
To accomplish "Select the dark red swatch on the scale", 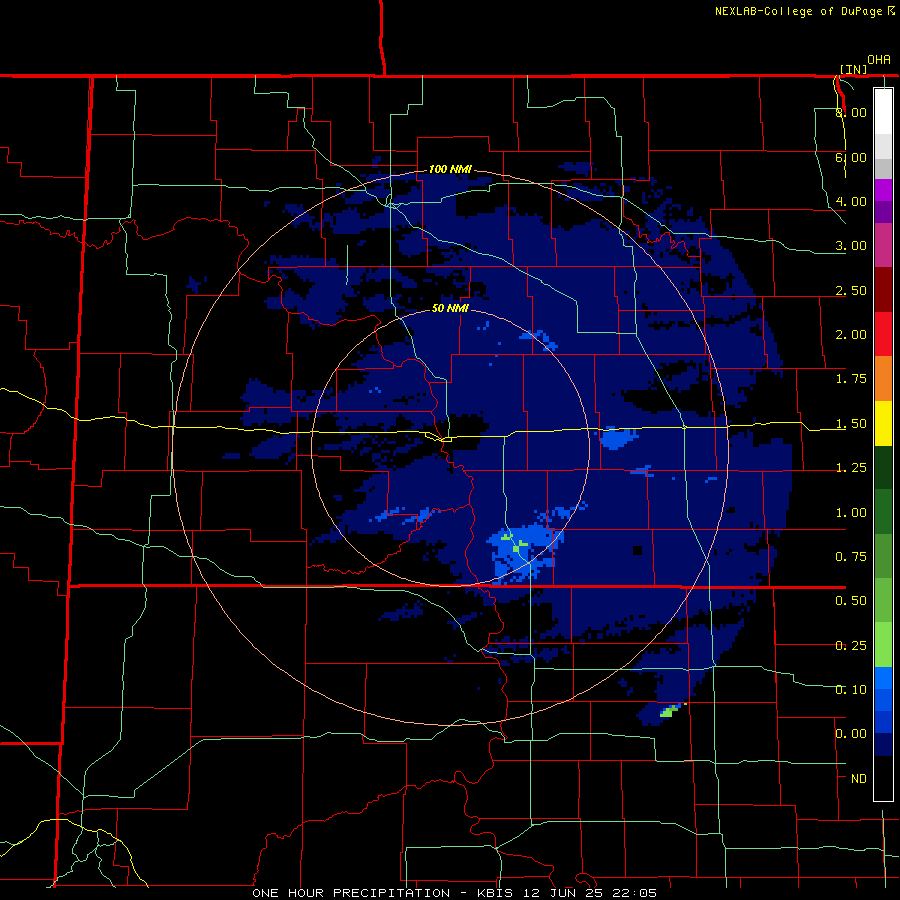I will 883,290.
